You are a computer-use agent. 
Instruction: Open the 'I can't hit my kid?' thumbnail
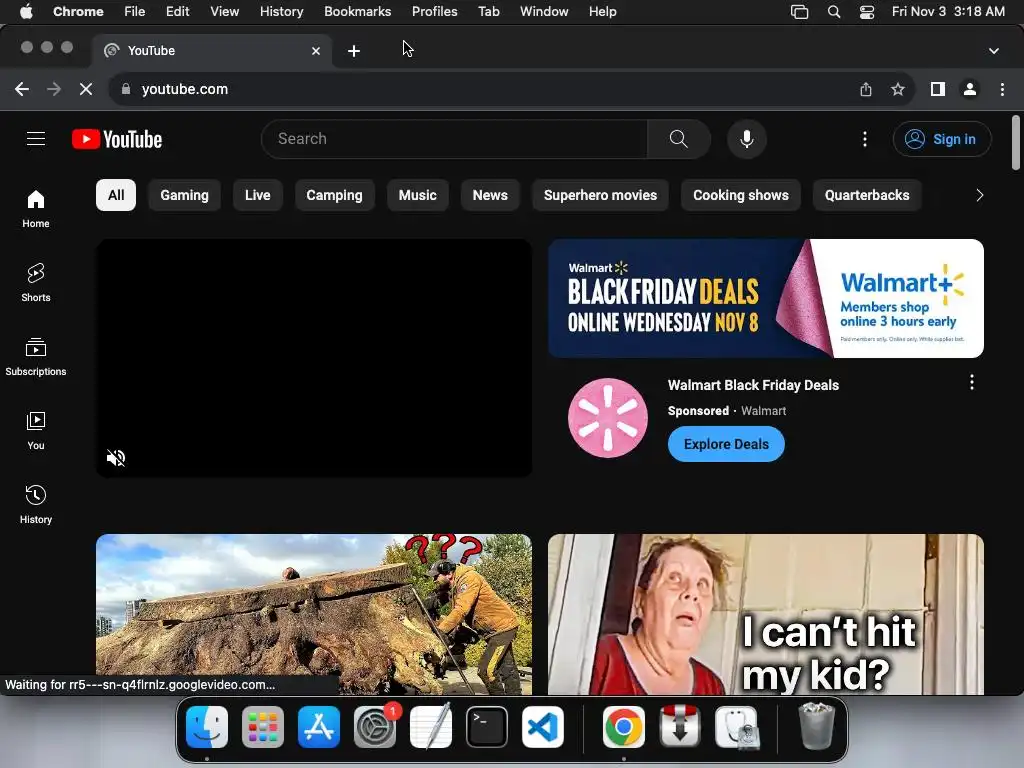[766, 614]
